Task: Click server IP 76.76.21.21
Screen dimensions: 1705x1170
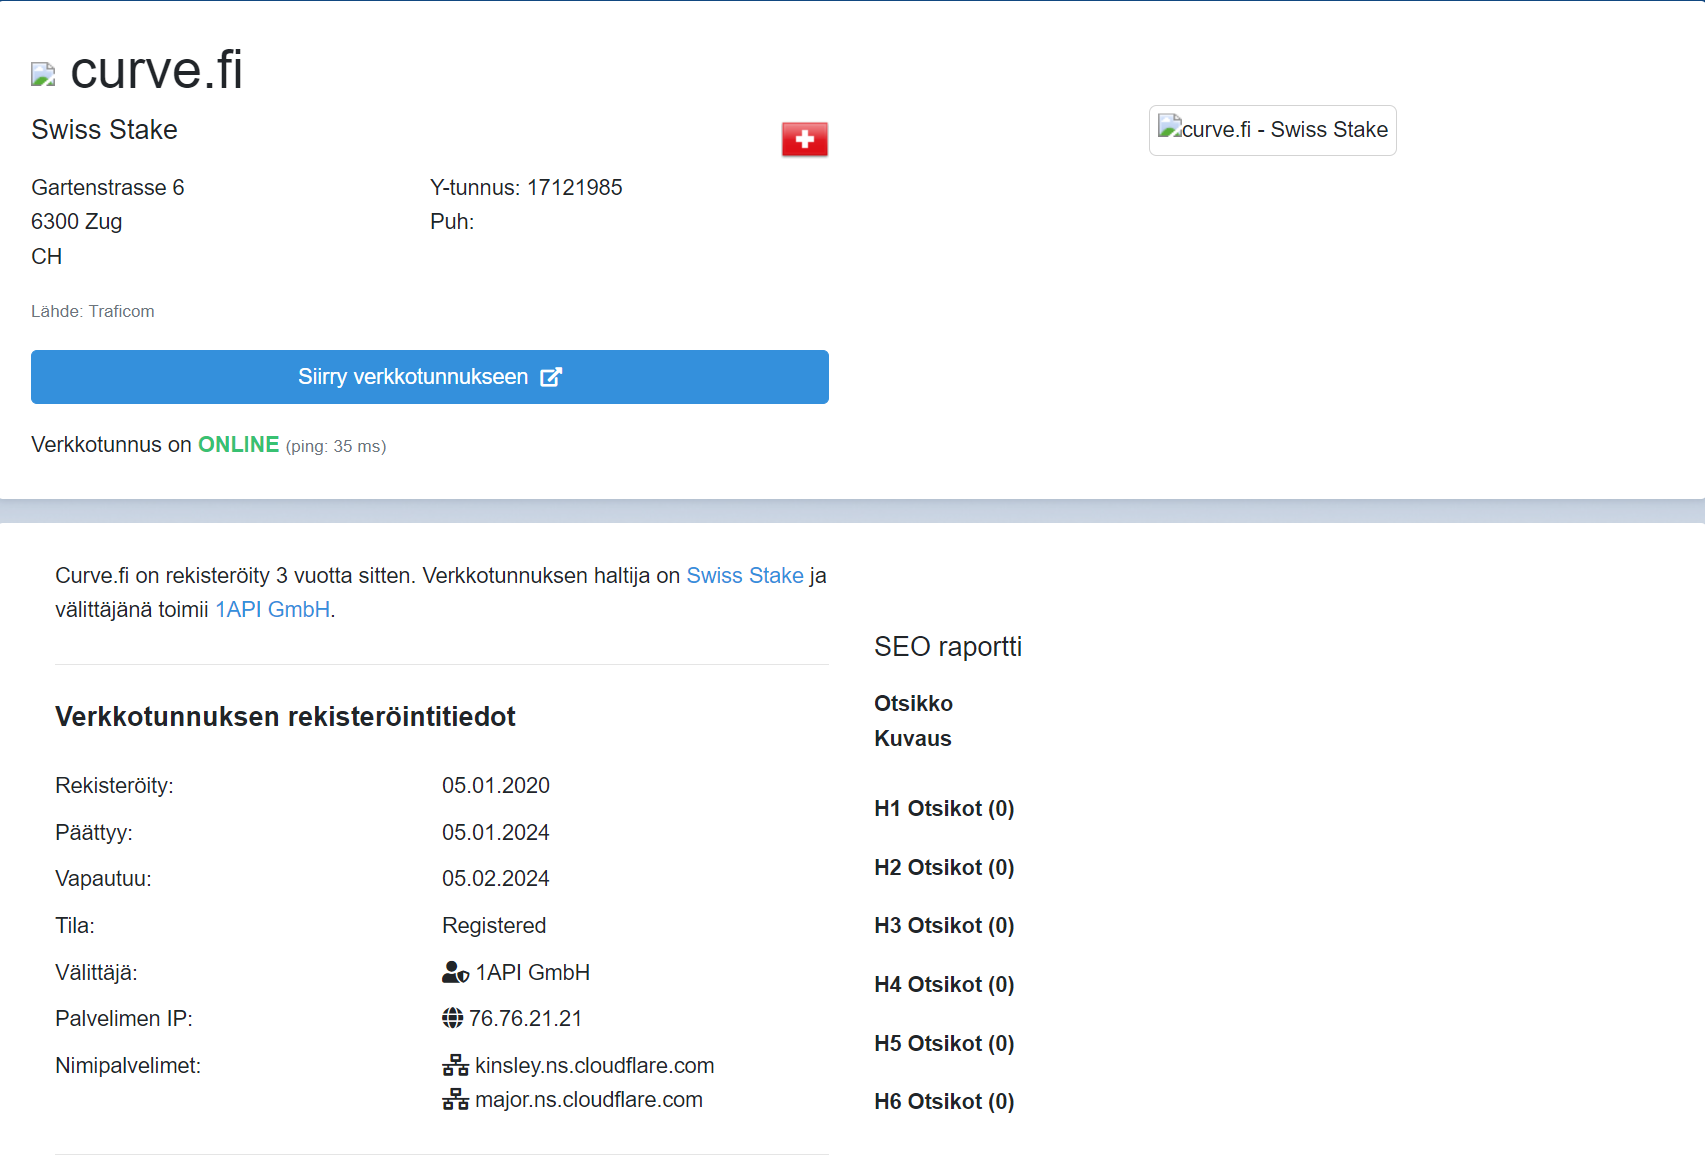Action: 526,1018
